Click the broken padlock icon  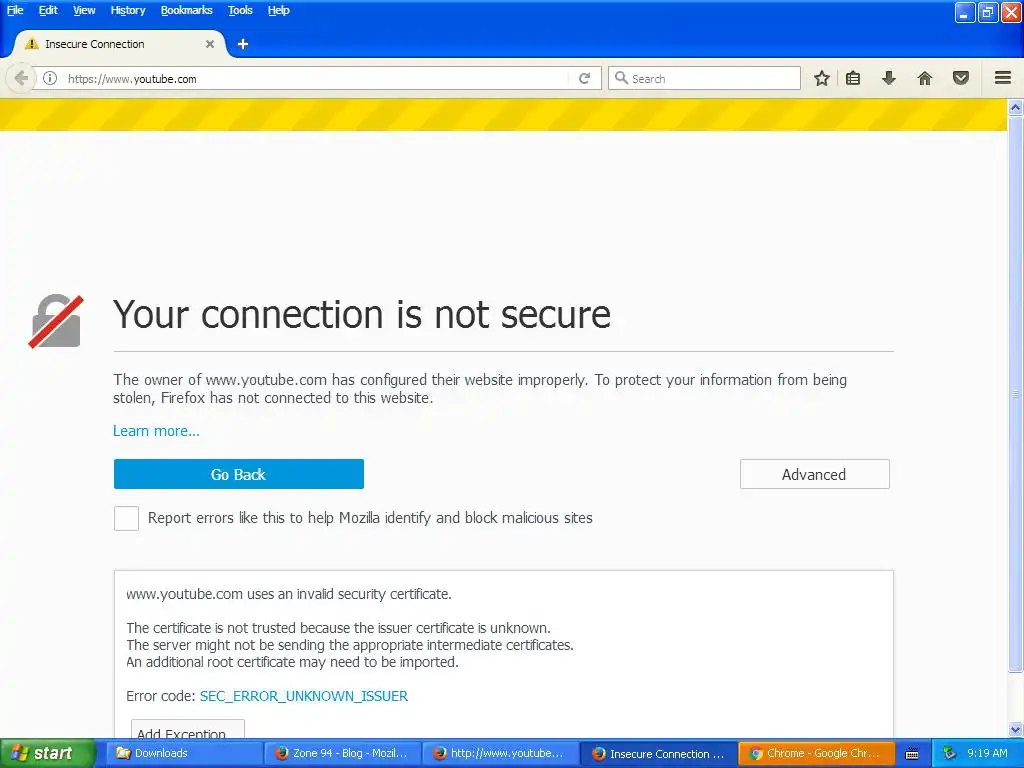point(56,321)
